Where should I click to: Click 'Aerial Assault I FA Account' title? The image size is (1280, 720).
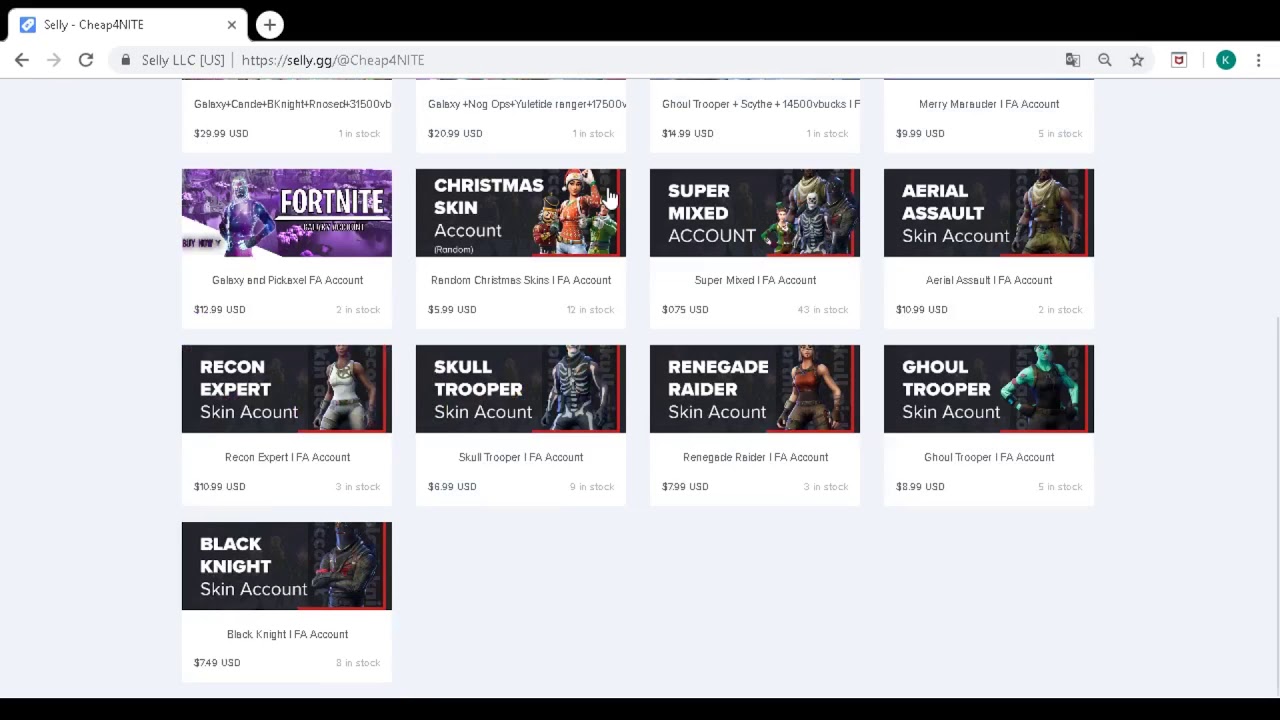pos(989,280)
